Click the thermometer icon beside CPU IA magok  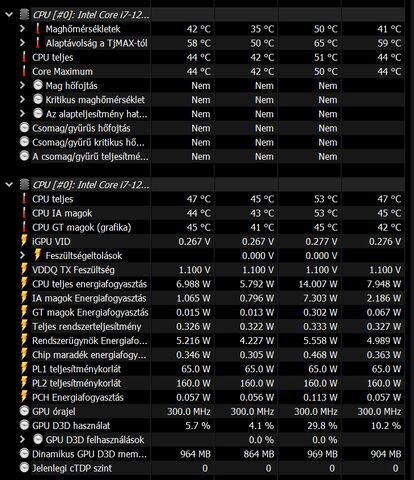tap(24, 213)
